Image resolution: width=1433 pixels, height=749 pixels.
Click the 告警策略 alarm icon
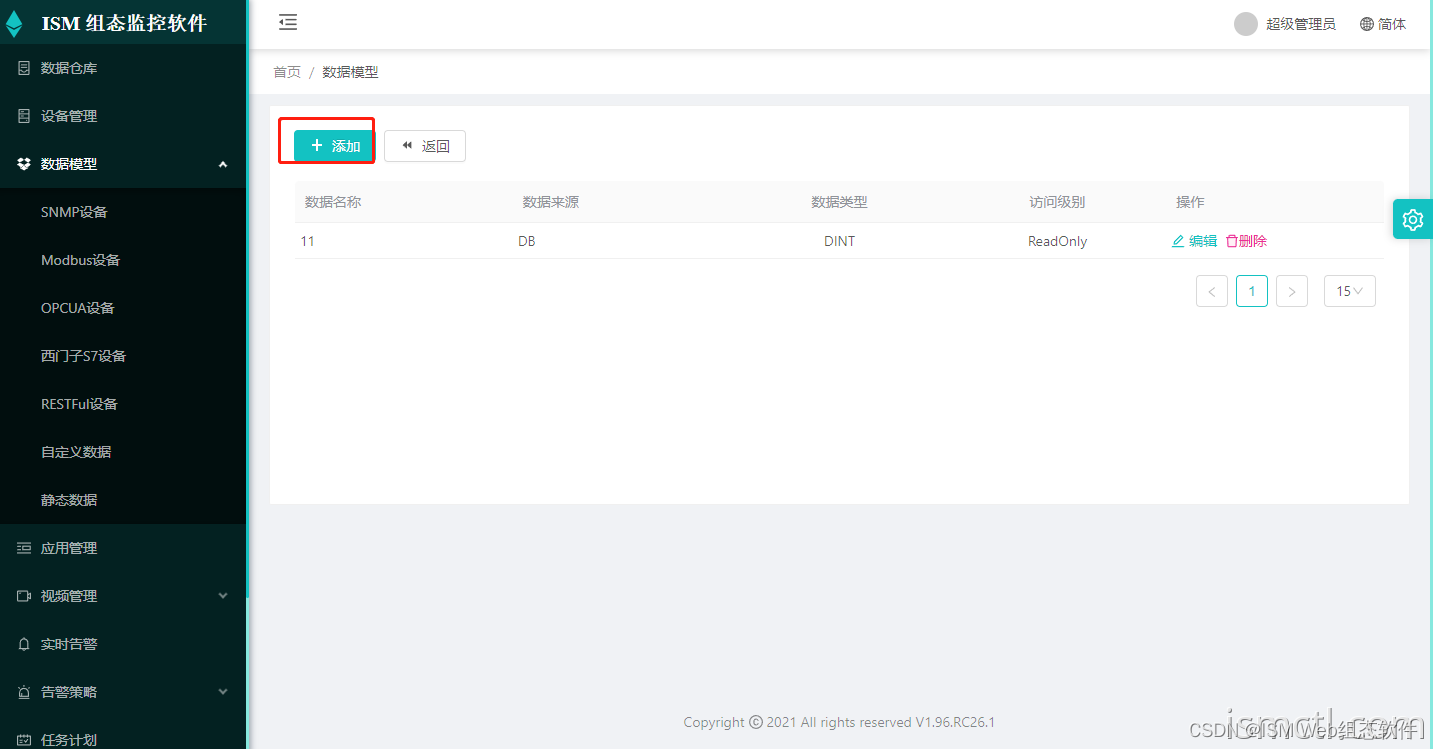(x=24, y=692)
